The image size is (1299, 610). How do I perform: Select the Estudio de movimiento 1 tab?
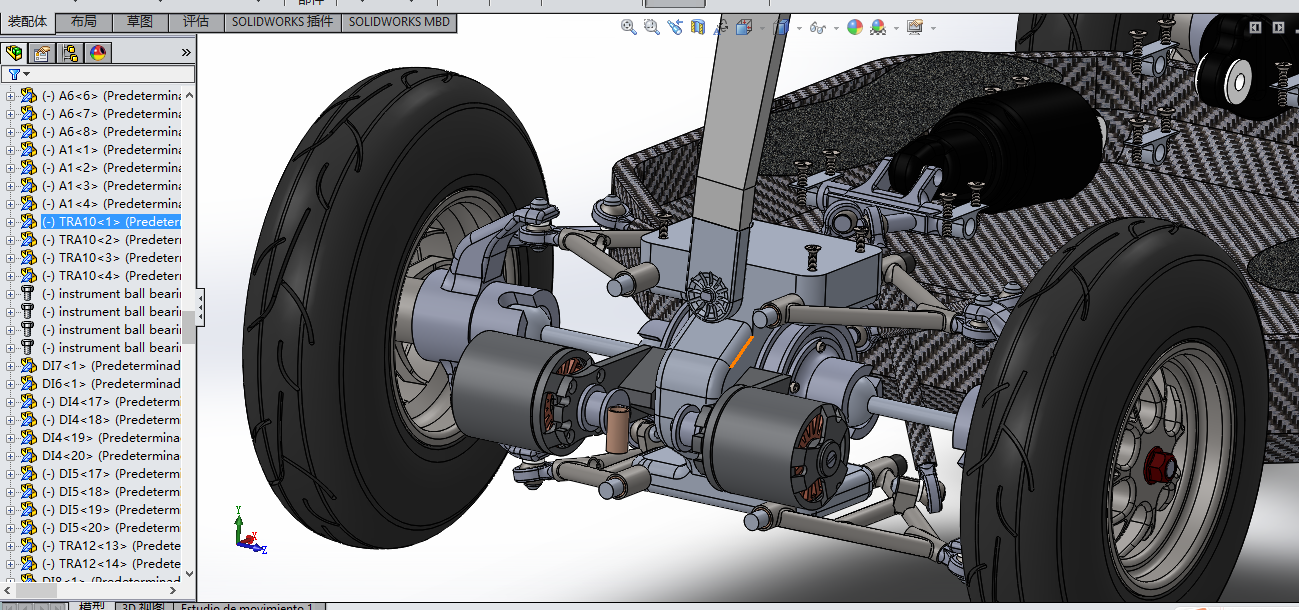[247, 606]
